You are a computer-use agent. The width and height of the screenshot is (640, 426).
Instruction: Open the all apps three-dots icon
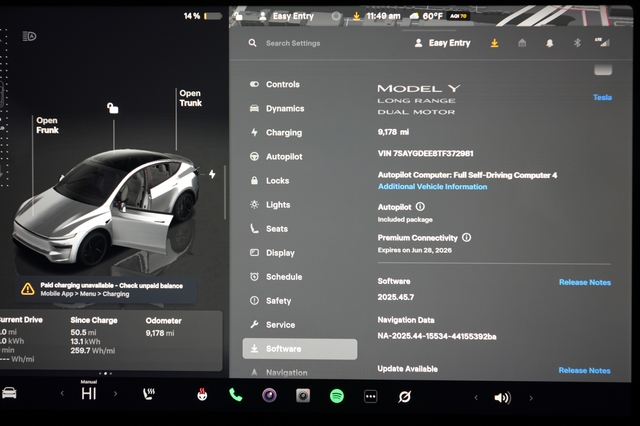tap(371, 396)
